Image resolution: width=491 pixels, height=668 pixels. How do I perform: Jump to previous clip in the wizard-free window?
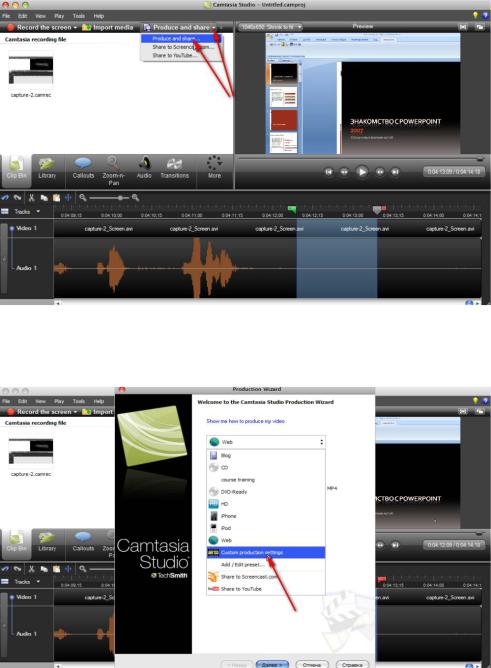coord(329,172)
